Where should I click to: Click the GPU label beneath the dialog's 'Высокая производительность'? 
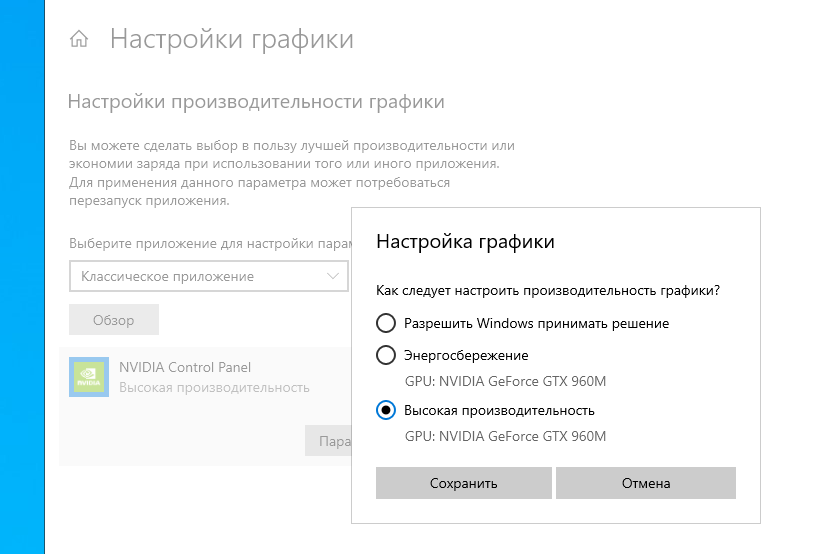coord(505,436)
